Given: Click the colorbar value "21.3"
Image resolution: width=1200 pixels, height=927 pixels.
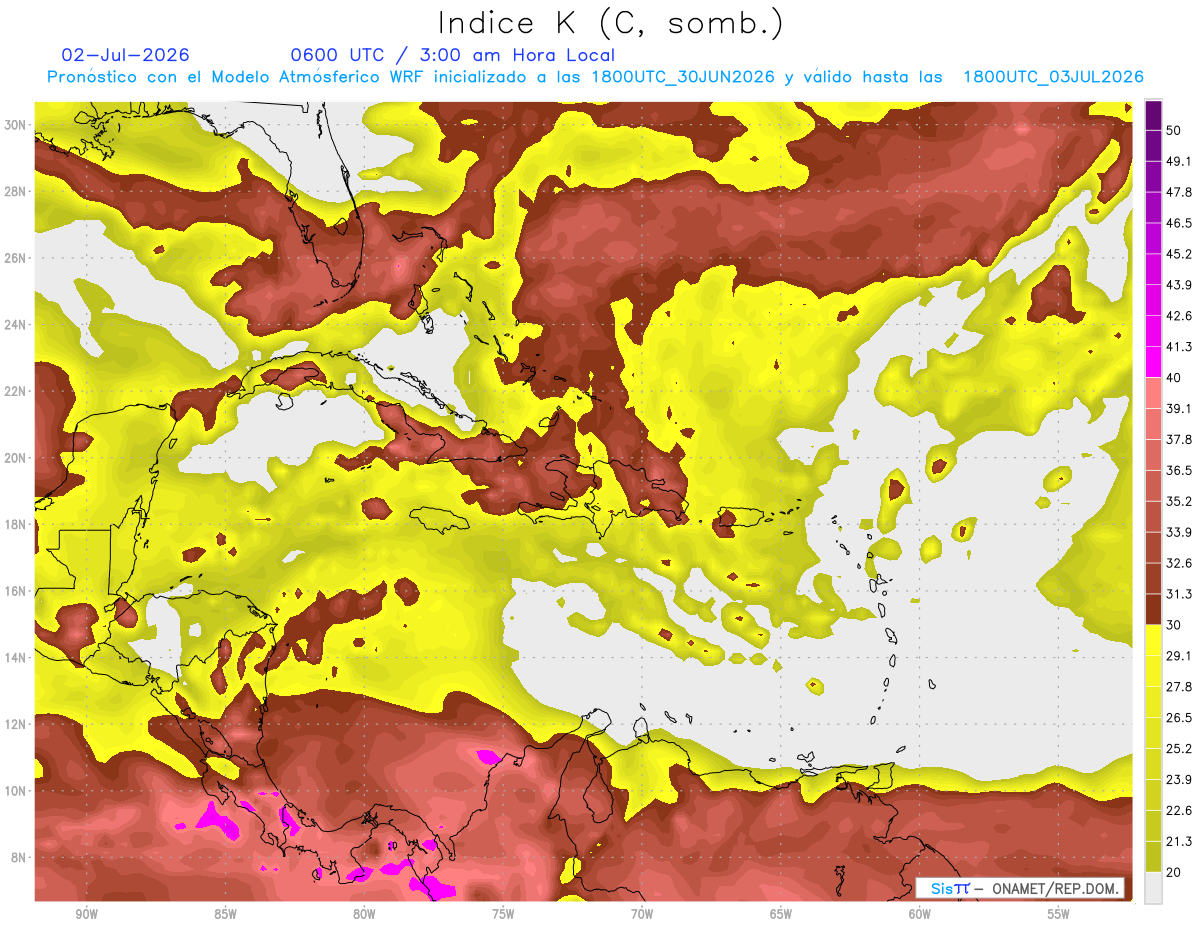Looking at the screenshot, I should pyautogui.click(x=1180, y=842).
